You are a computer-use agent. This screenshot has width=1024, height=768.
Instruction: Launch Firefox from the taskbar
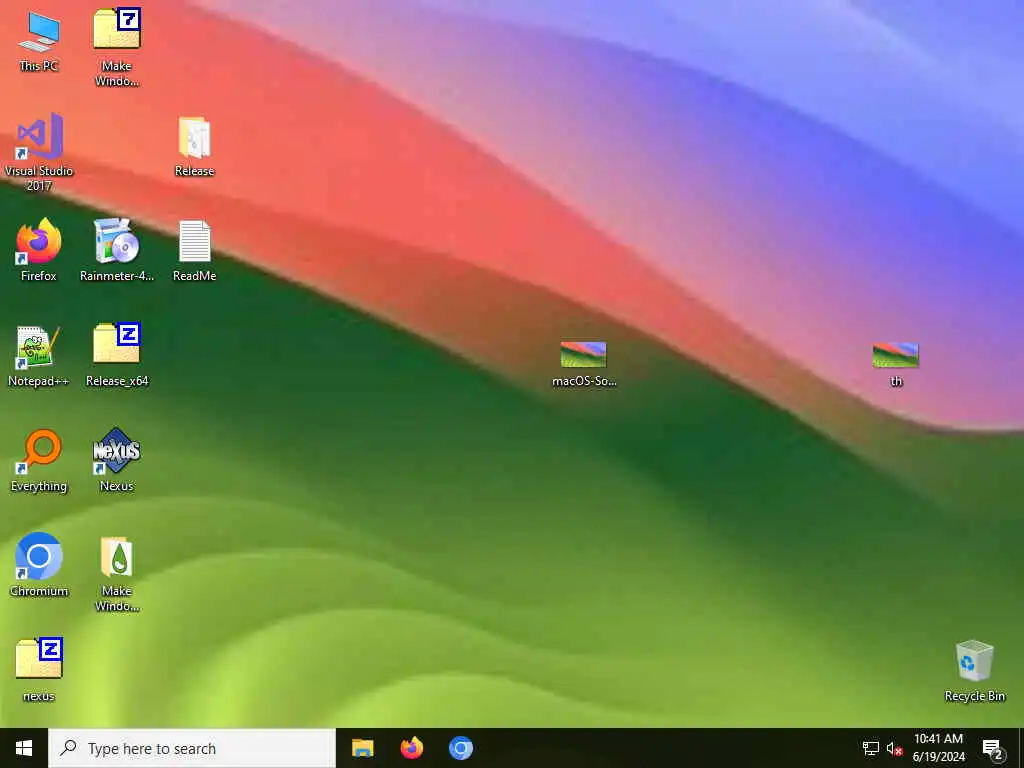(411, 748)
